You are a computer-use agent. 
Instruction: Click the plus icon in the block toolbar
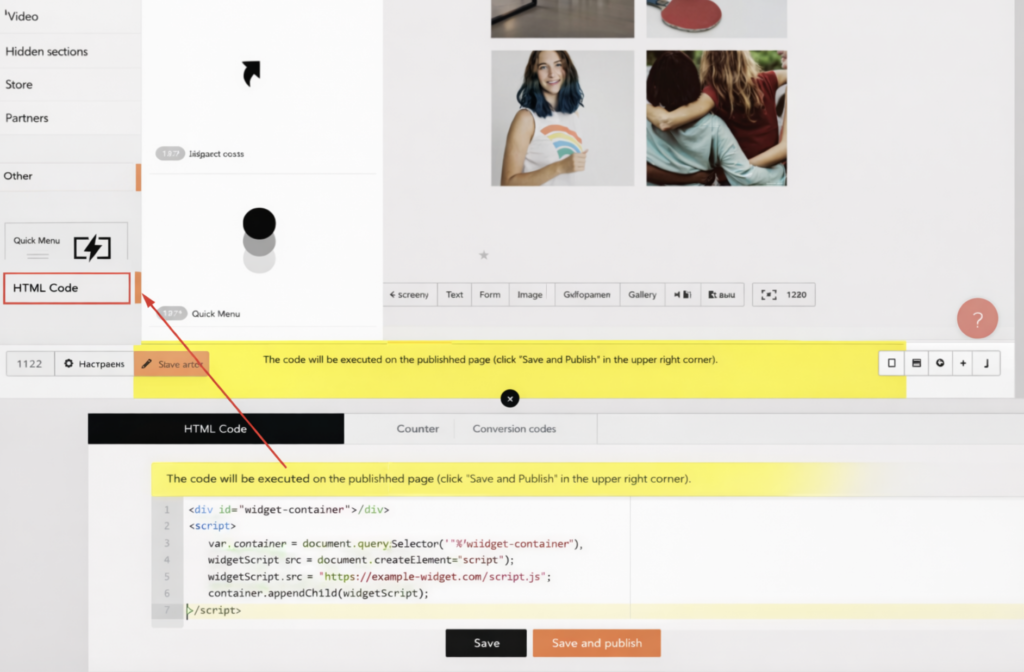click(963, 364)
